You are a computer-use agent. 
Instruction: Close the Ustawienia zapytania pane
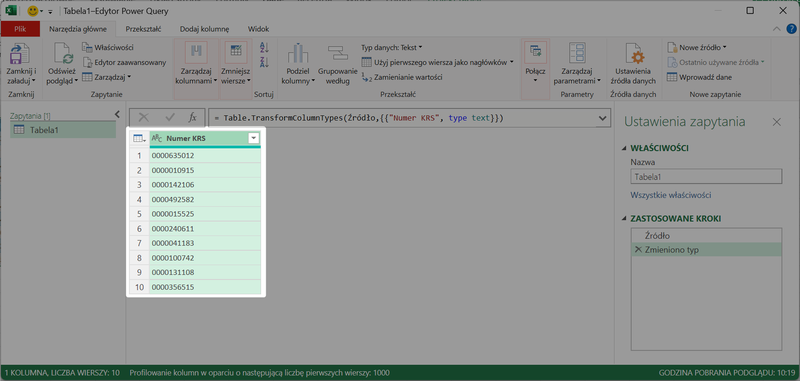tap(777, 122)
